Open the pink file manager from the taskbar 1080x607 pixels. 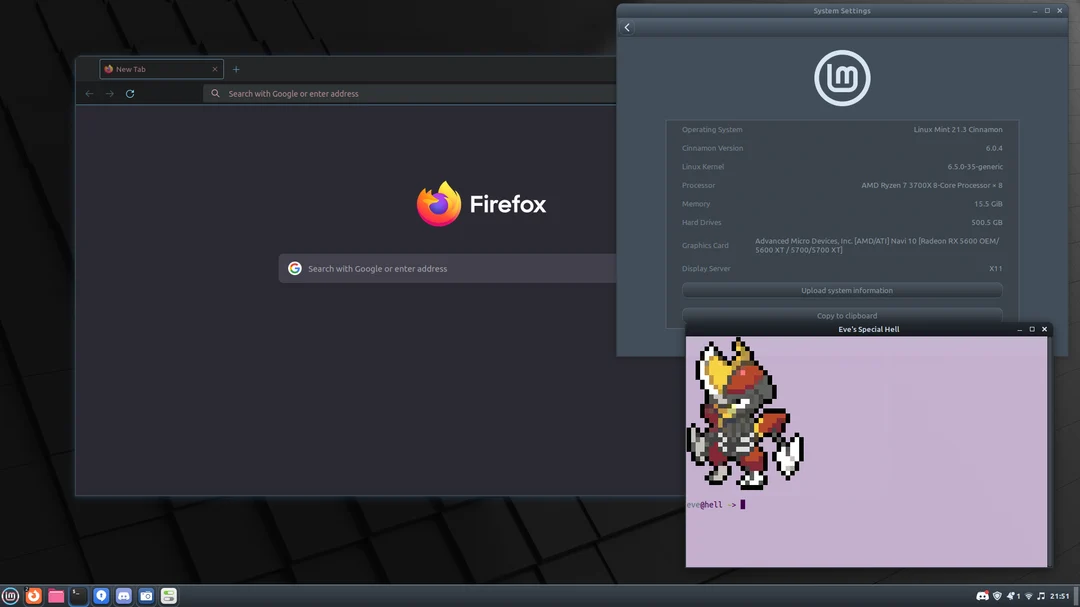point(56,595)
